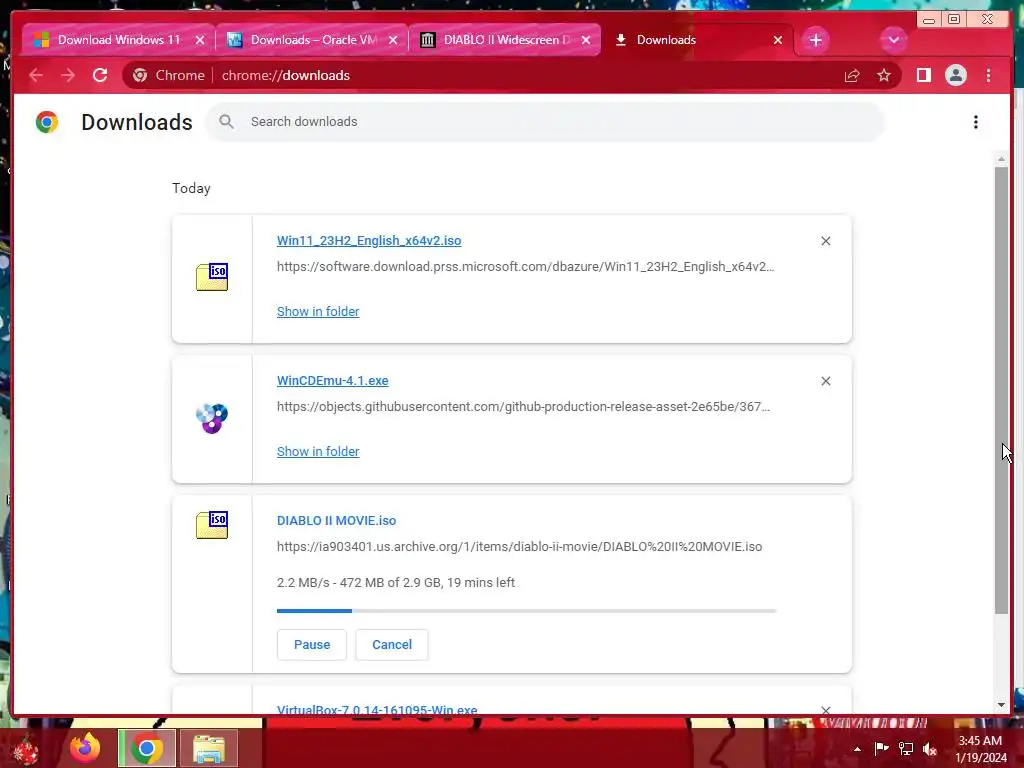Click the ISO file icon for Win11_23H2
This screenshot has width=1024, height=768.
click(212, 277)
